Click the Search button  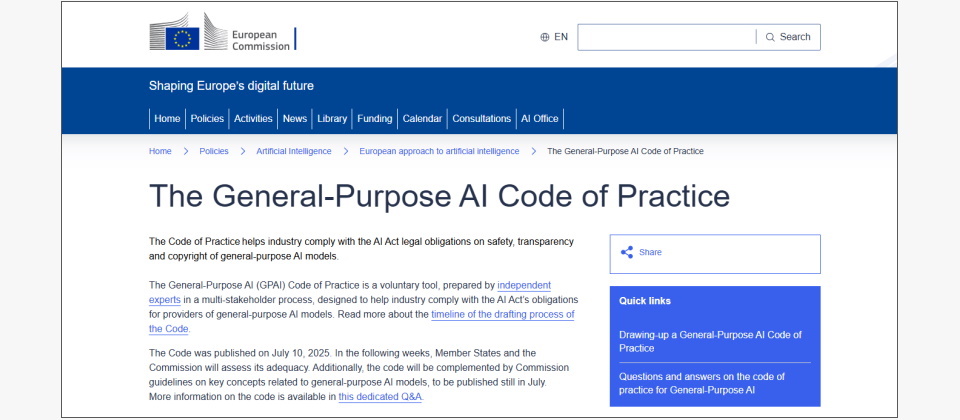tap(789, 37)
